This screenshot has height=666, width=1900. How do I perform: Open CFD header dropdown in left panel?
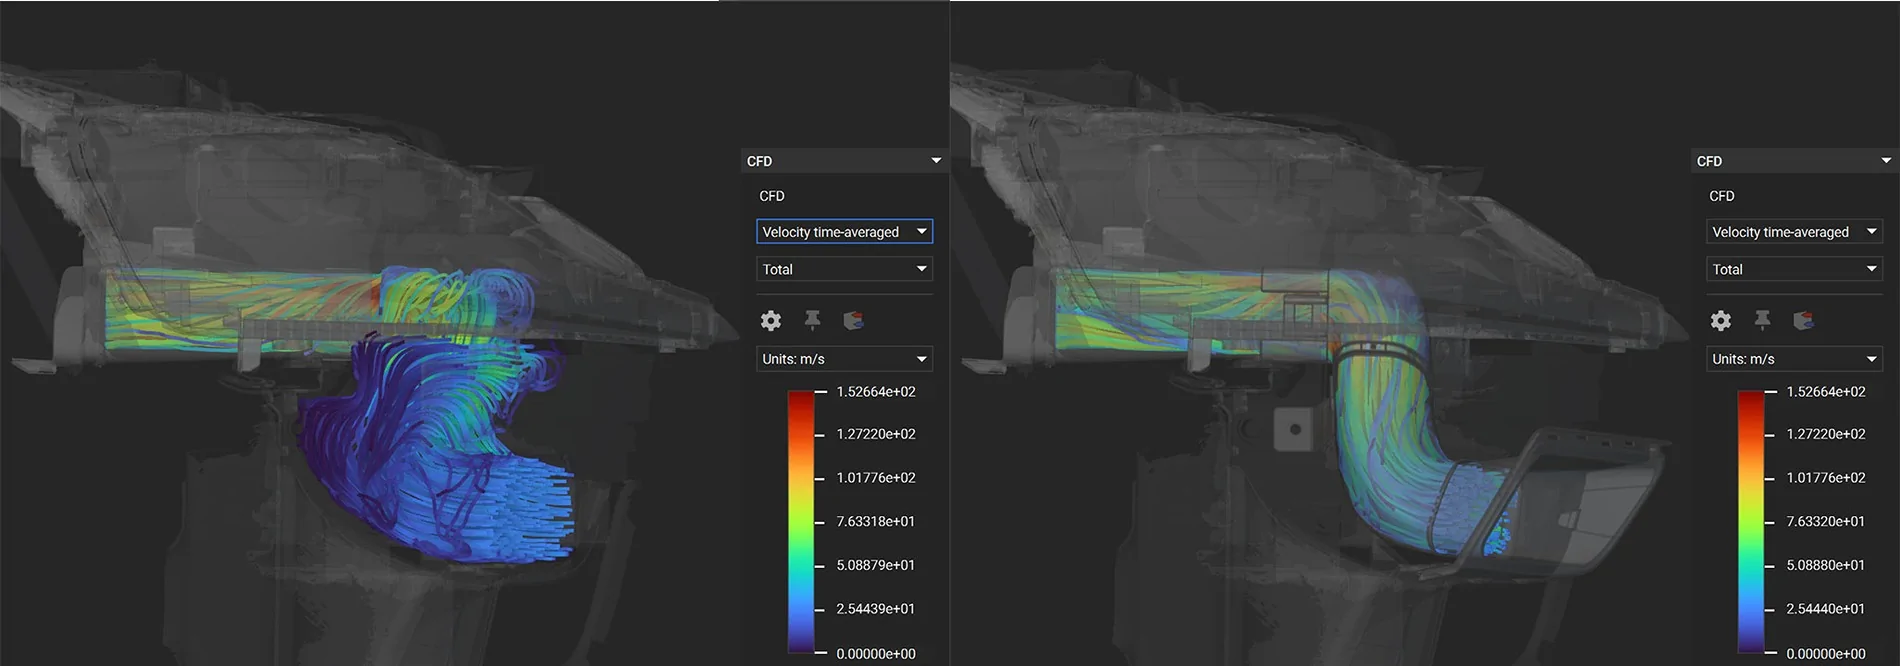point(843,161)
